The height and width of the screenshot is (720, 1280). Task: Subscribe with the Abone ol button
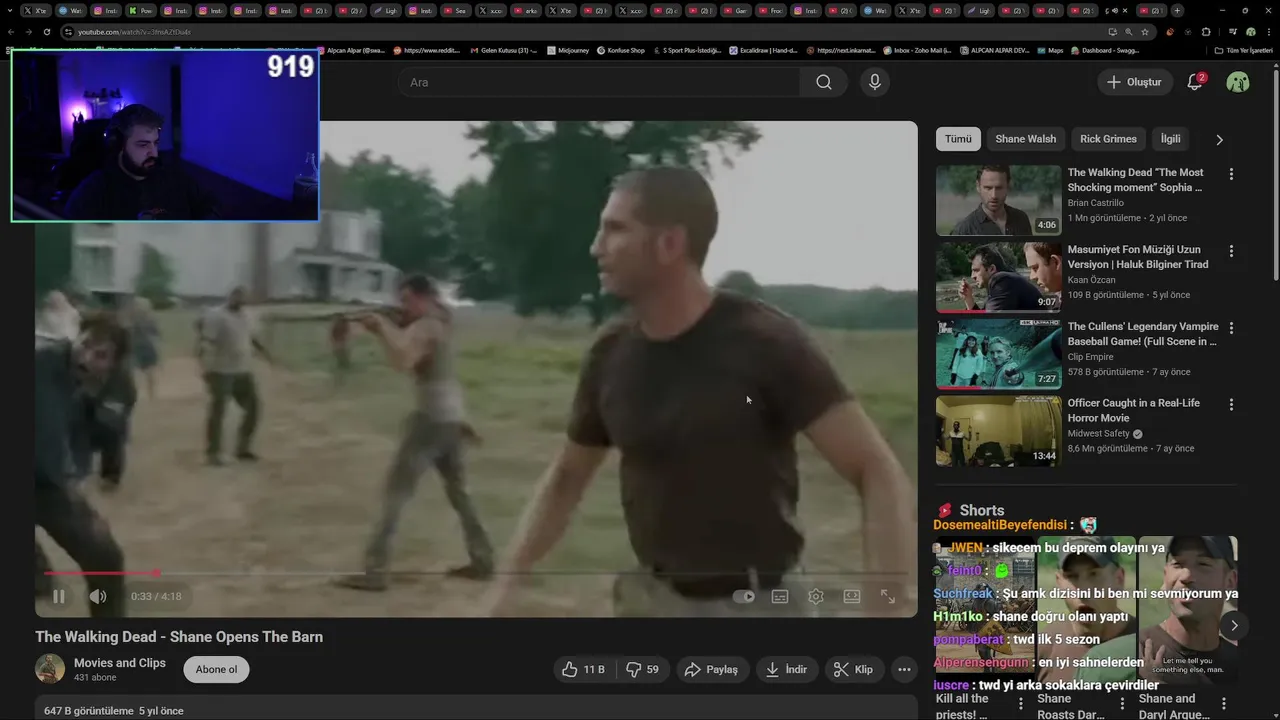pos(217,669)
